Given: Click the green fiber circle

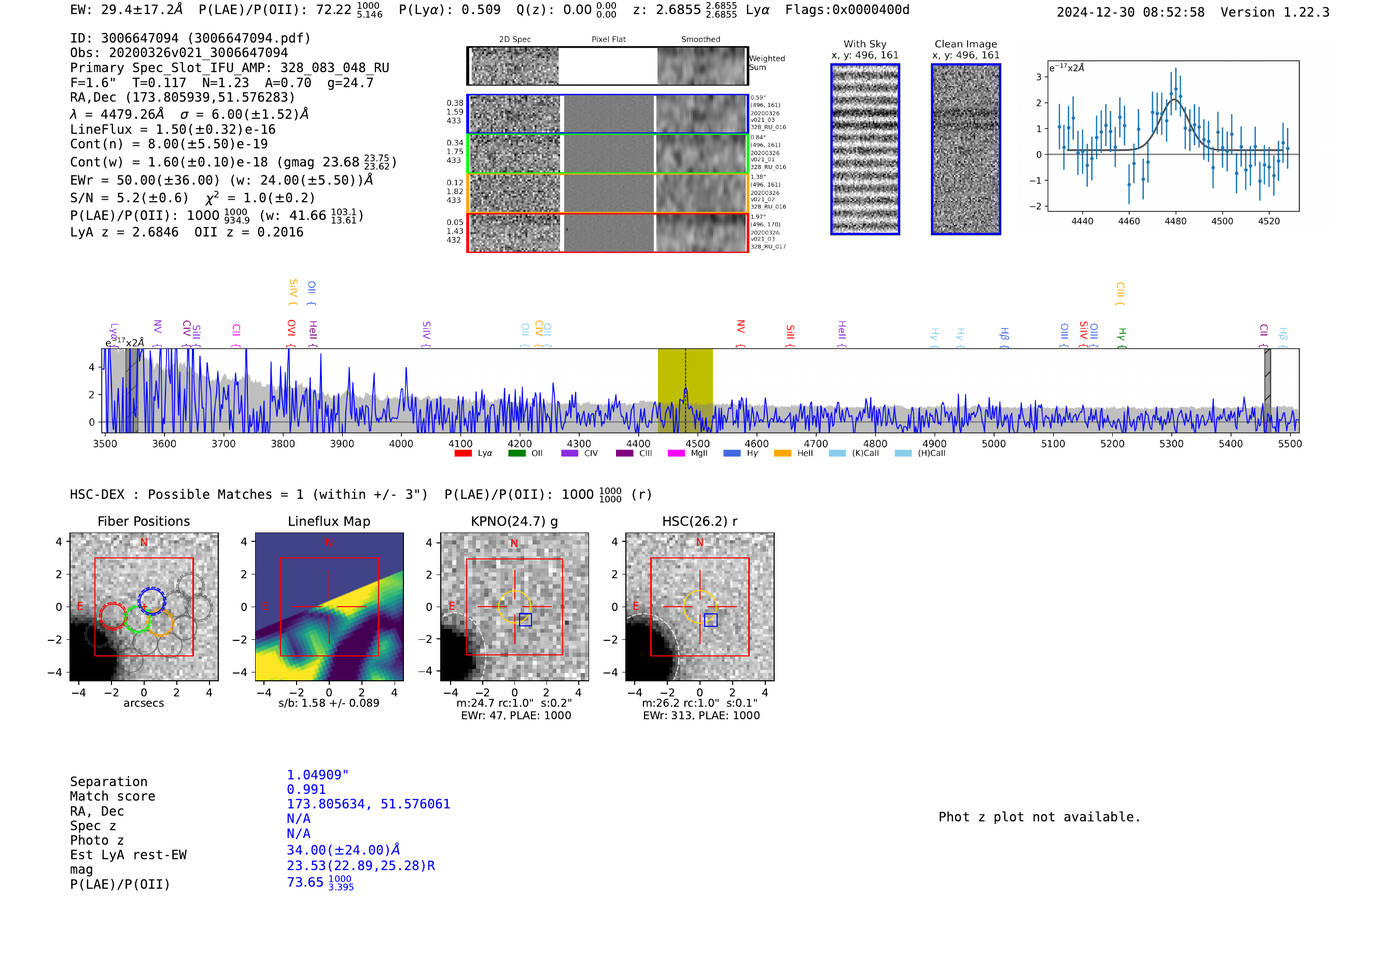Looking at the screenshot, I should tap(137, 618).
